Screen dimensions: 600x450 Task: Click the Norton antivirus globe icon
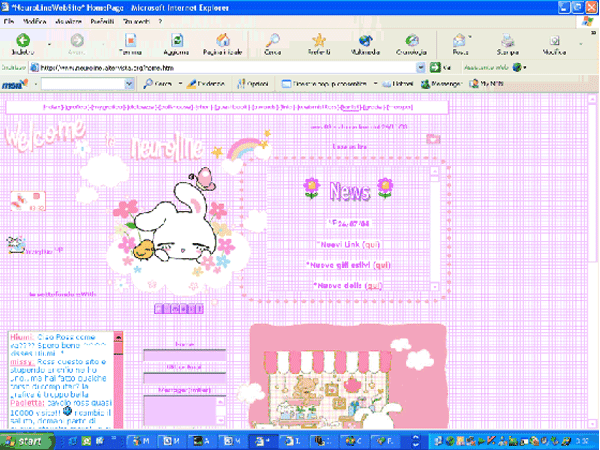(x=517, y=68)
